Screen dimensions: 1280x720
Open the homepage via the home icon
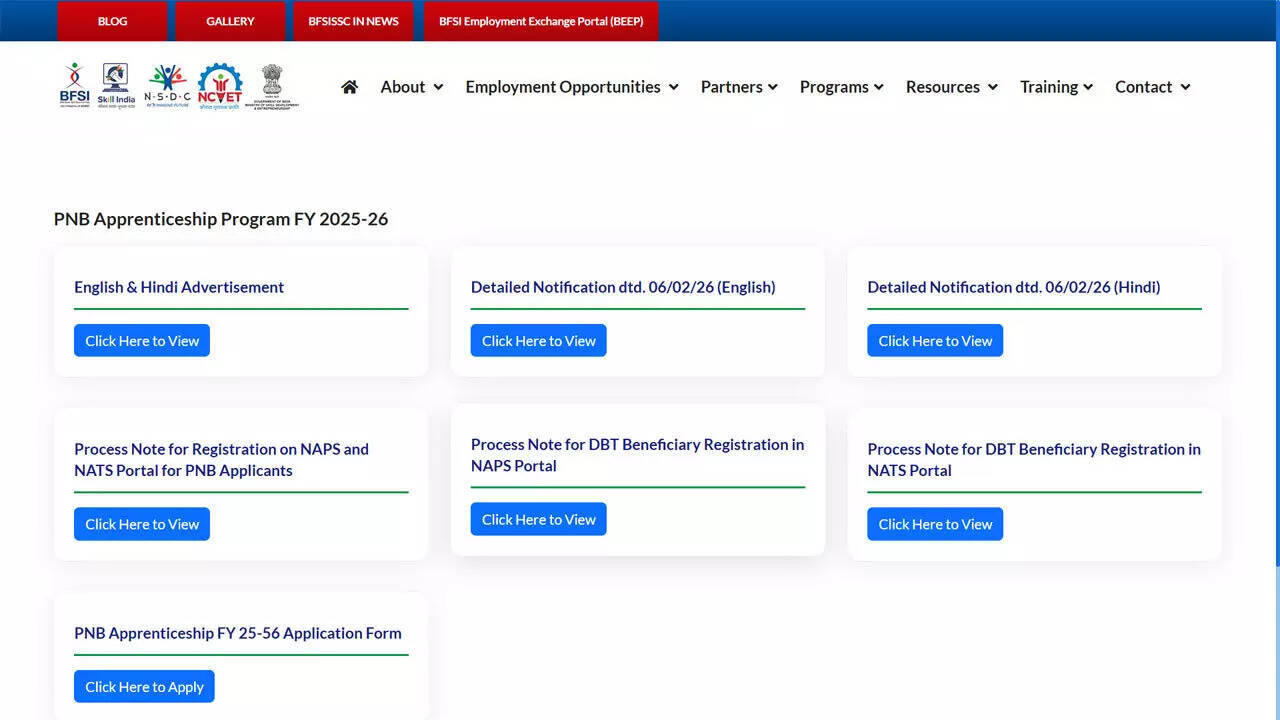point(349,87)
